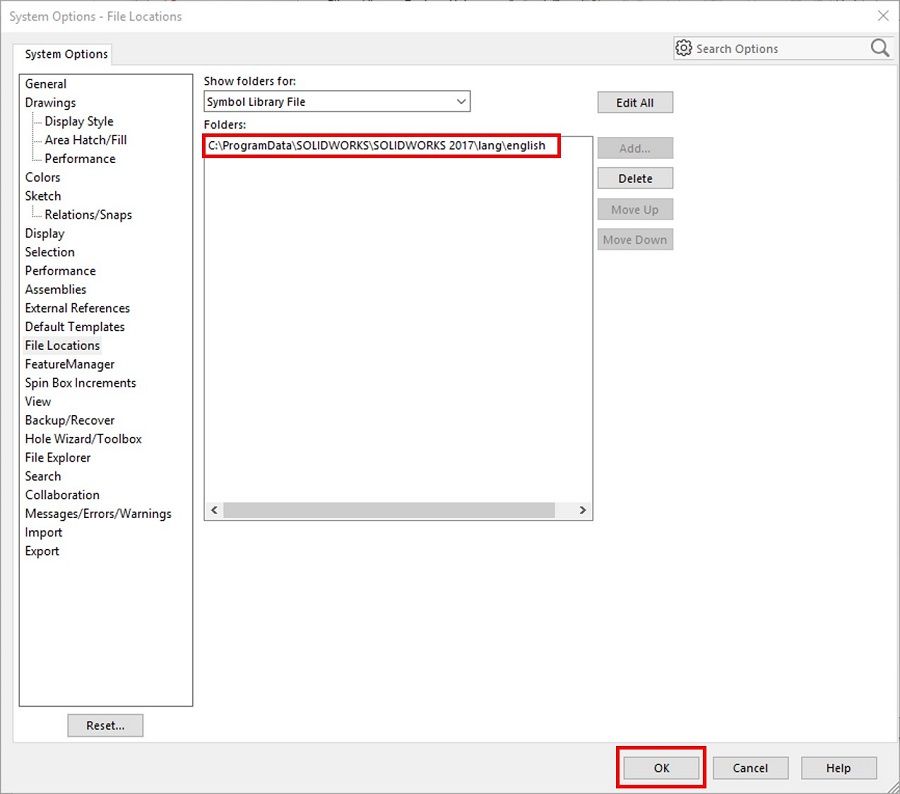Click the search magnifier icon
This screenshot has height=794, width=900.
(x=879, y=48)
